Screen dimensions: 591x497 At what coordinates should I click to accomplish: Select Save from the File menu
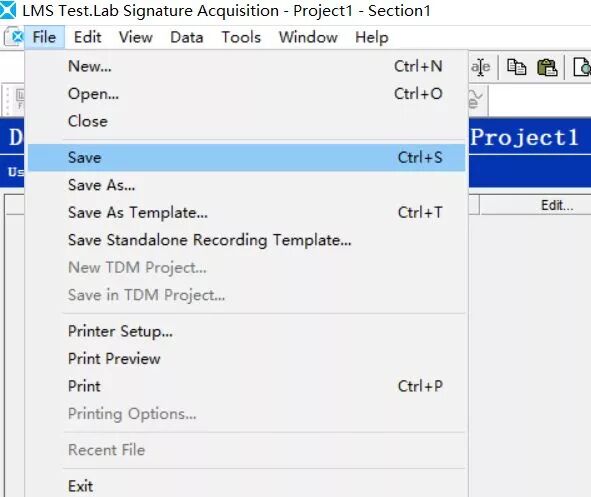(x=247, y=158)
